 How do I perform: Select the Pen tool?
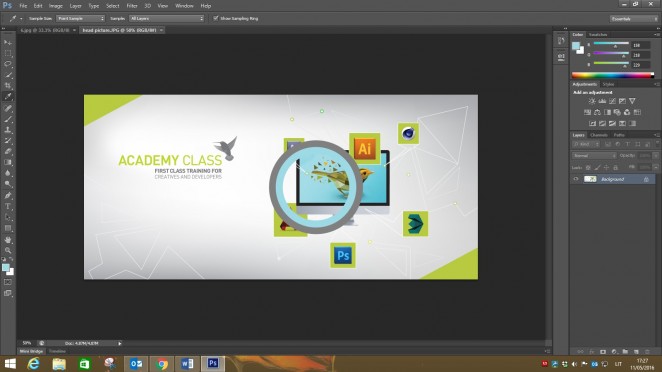(x=8, y=196)
